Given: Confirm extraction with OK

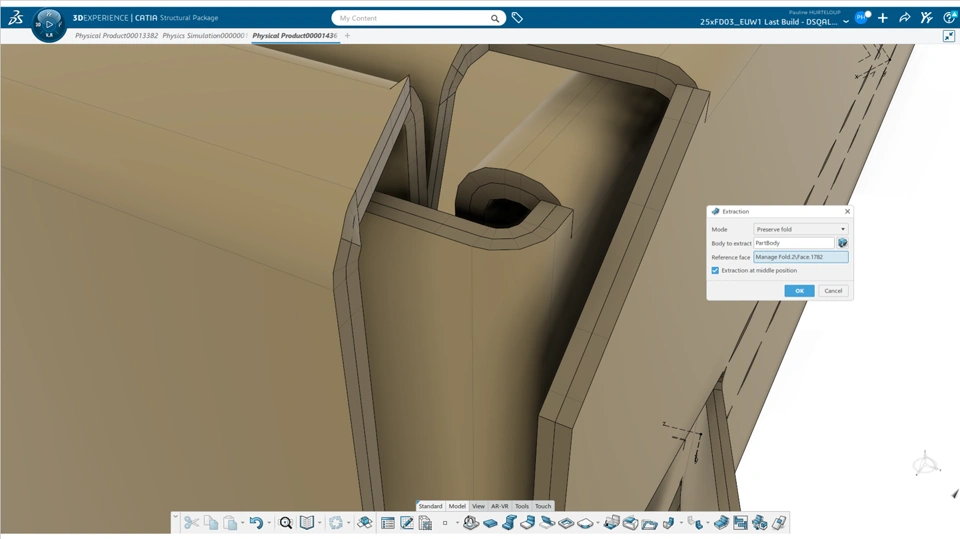Looking at the screenshot, I should 799,291.
